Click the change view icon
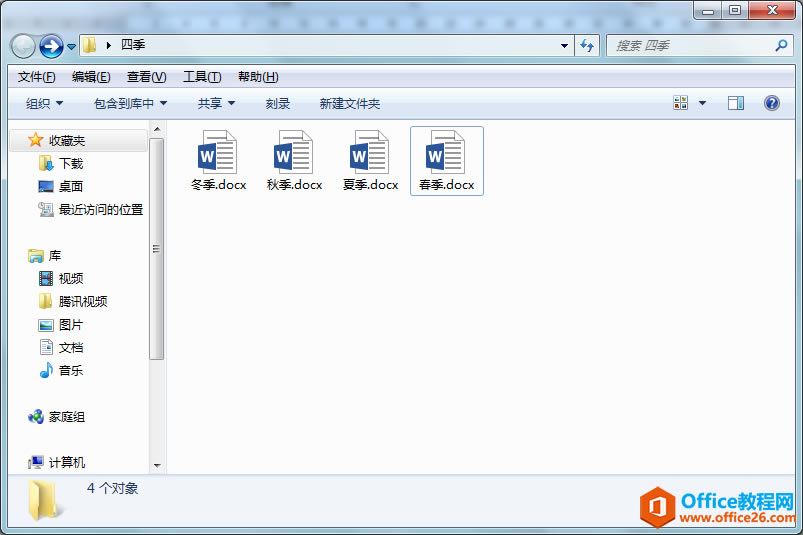 pyautogui.click(x=681, y=103)
